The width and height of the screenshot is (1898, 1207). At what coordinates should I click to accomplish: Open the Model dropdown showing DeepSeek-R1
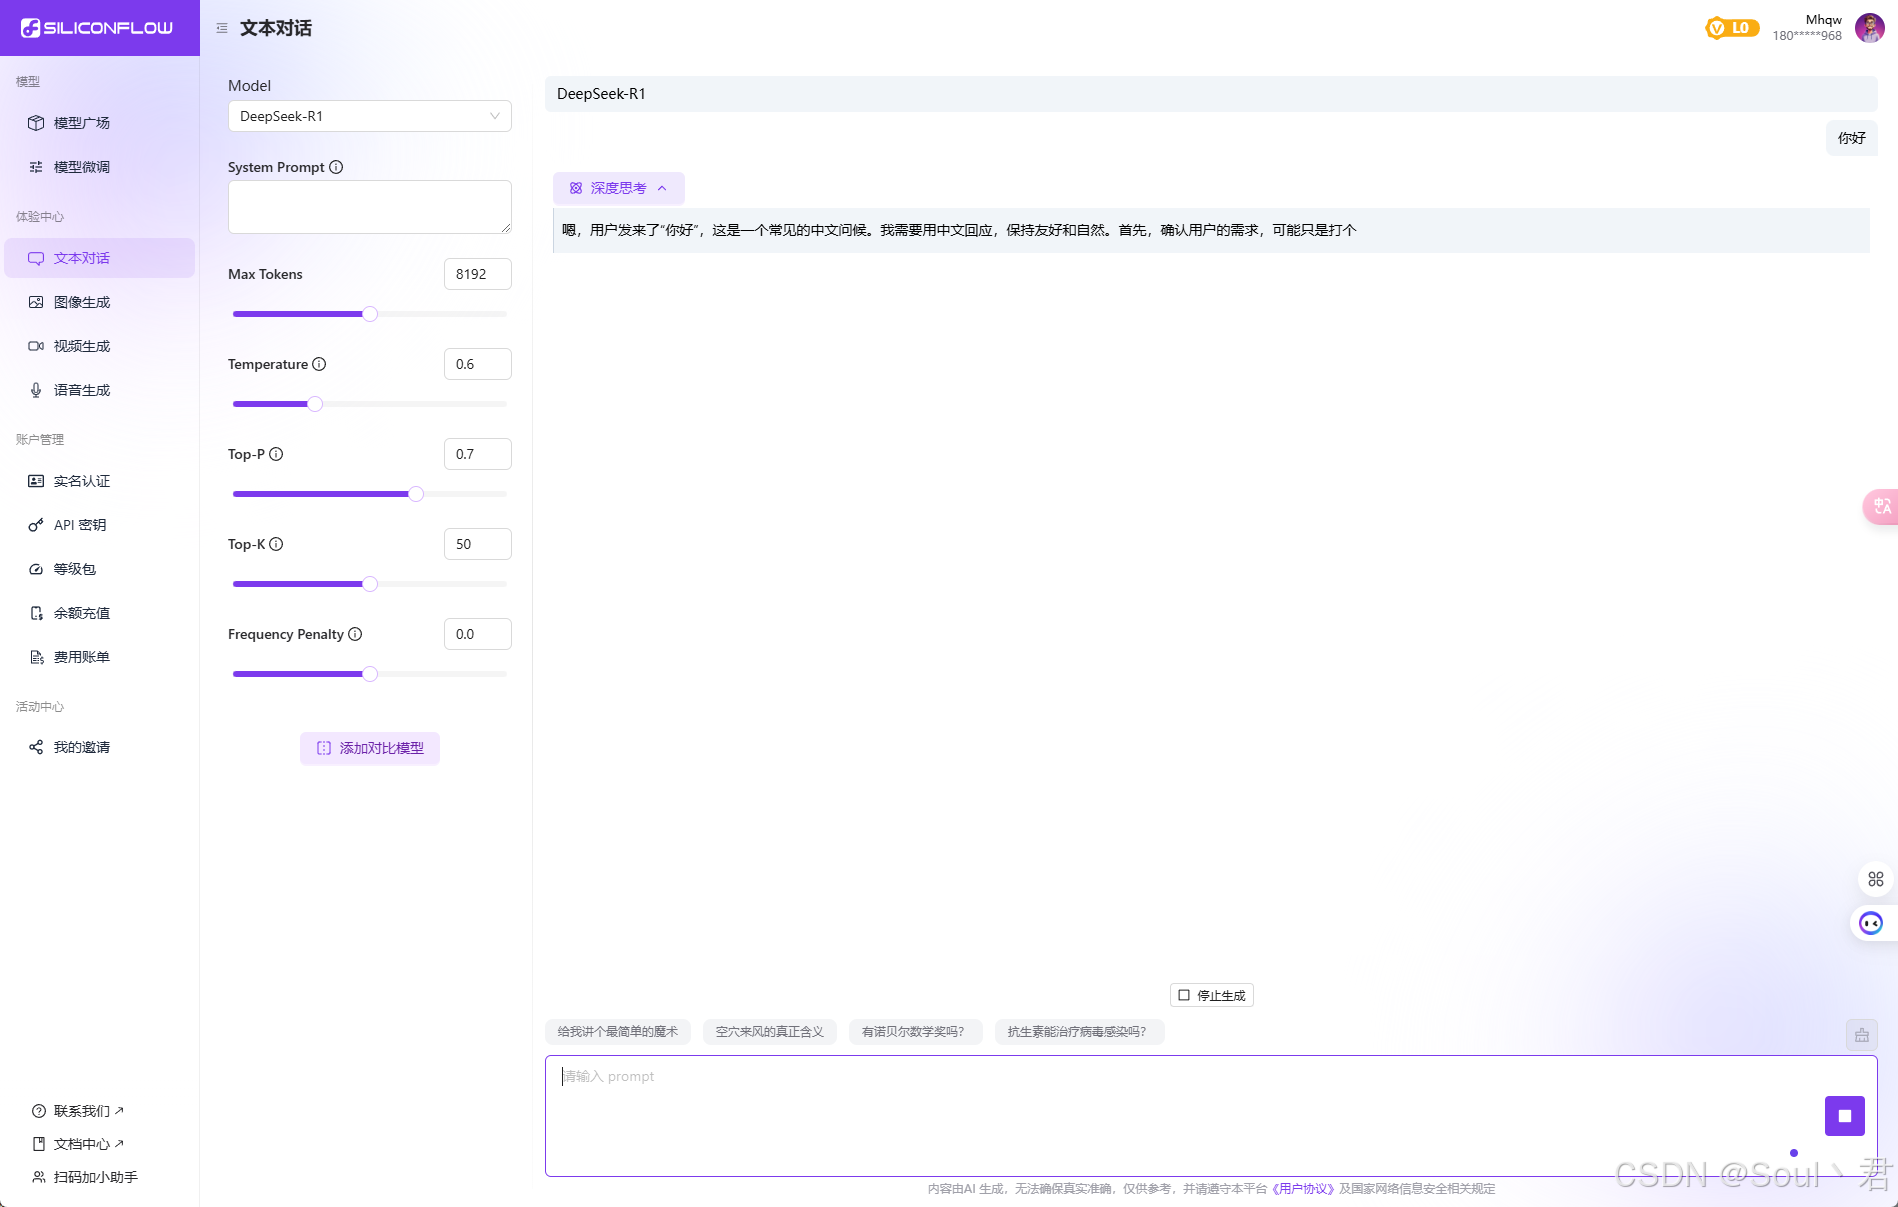370,116
